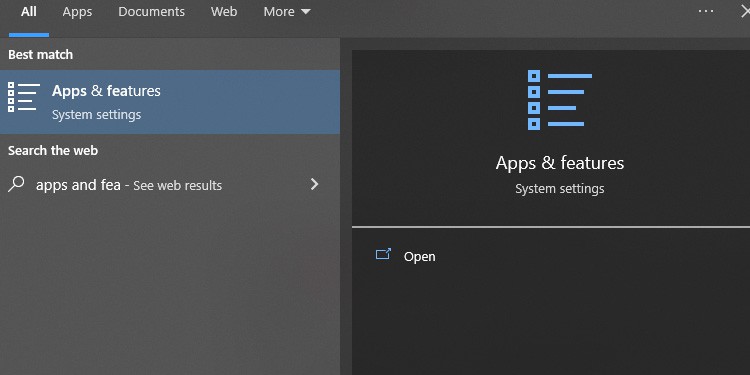Open Apps & features best match result
The width and height of the screenshot is (750, 375).
[170, 102]
